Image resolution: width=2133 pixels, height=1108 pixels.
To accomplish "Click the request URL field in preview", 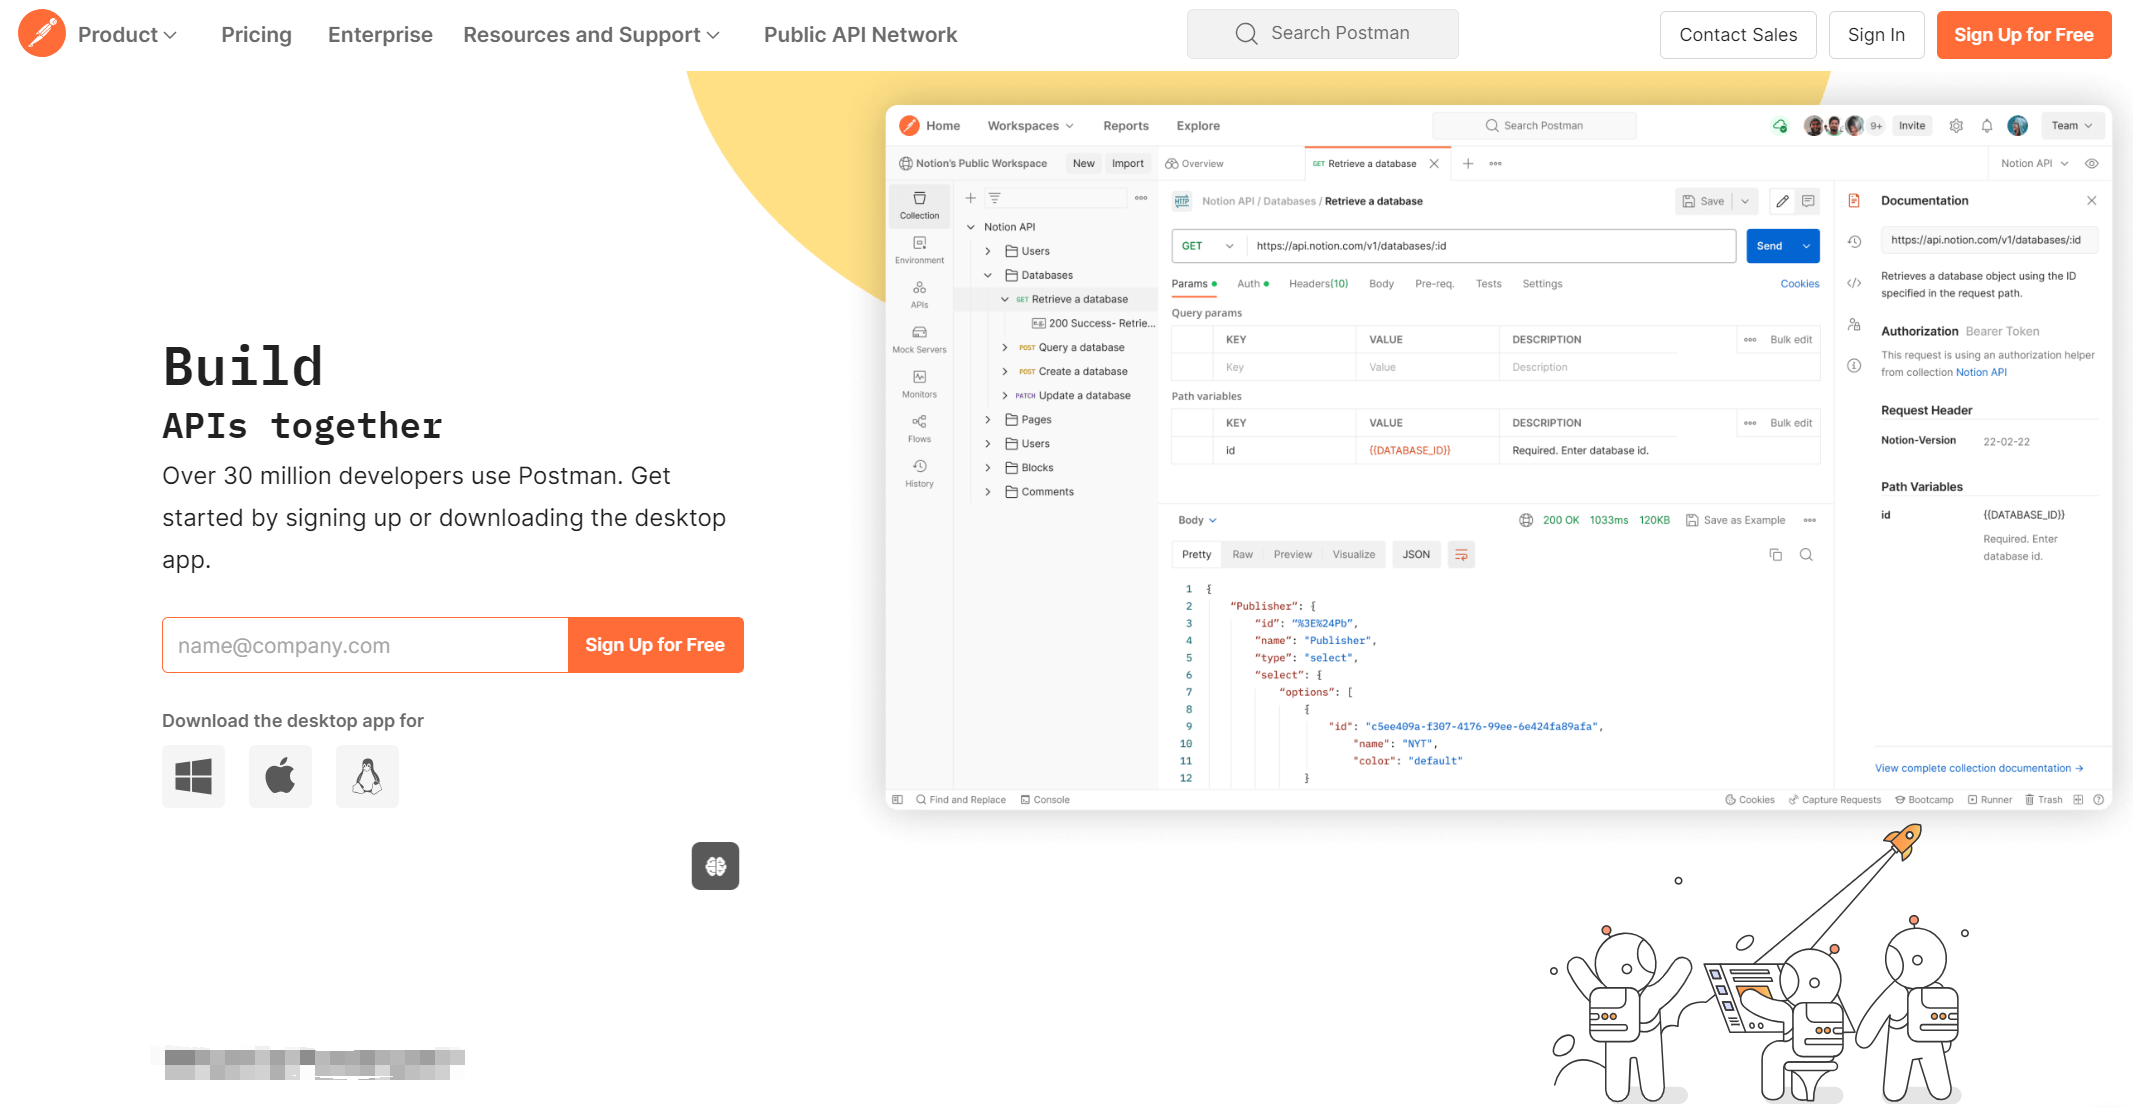I will click(x=1491, y=246).
